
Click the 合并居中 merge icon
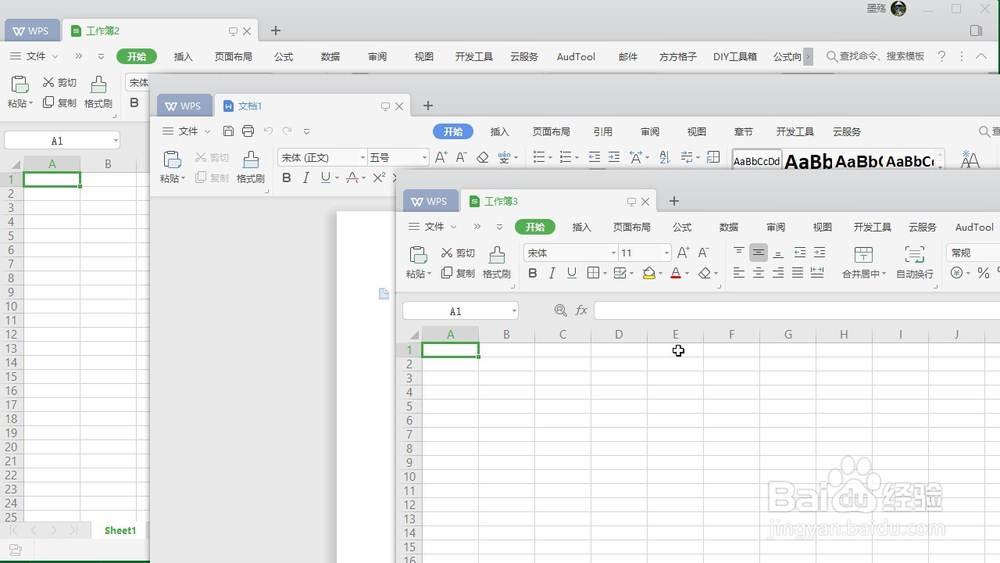pyautogui.click(x=863, y=255)
